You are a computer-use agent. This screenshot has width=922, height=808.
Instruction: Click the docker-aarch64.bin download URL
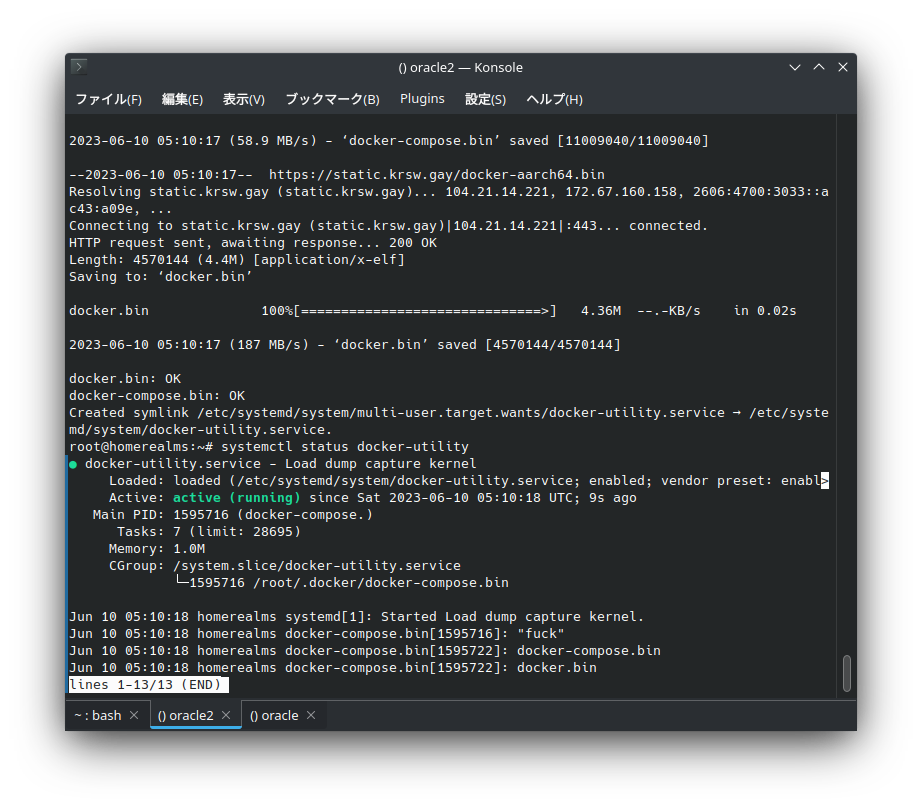pyautogui.click(x=436, y=174)
